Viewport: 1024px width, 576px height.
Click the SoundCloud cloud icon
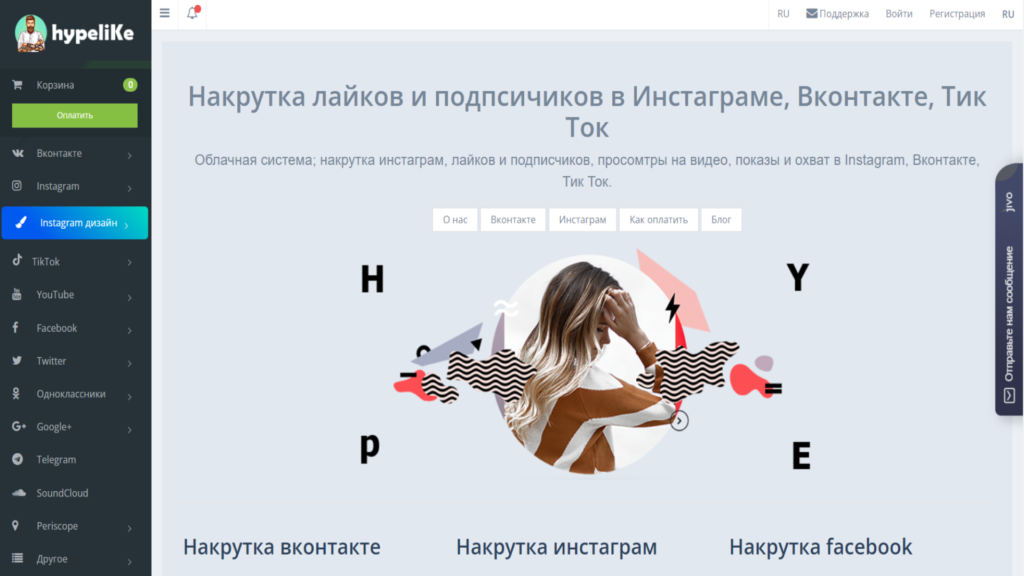click(19, 492)
